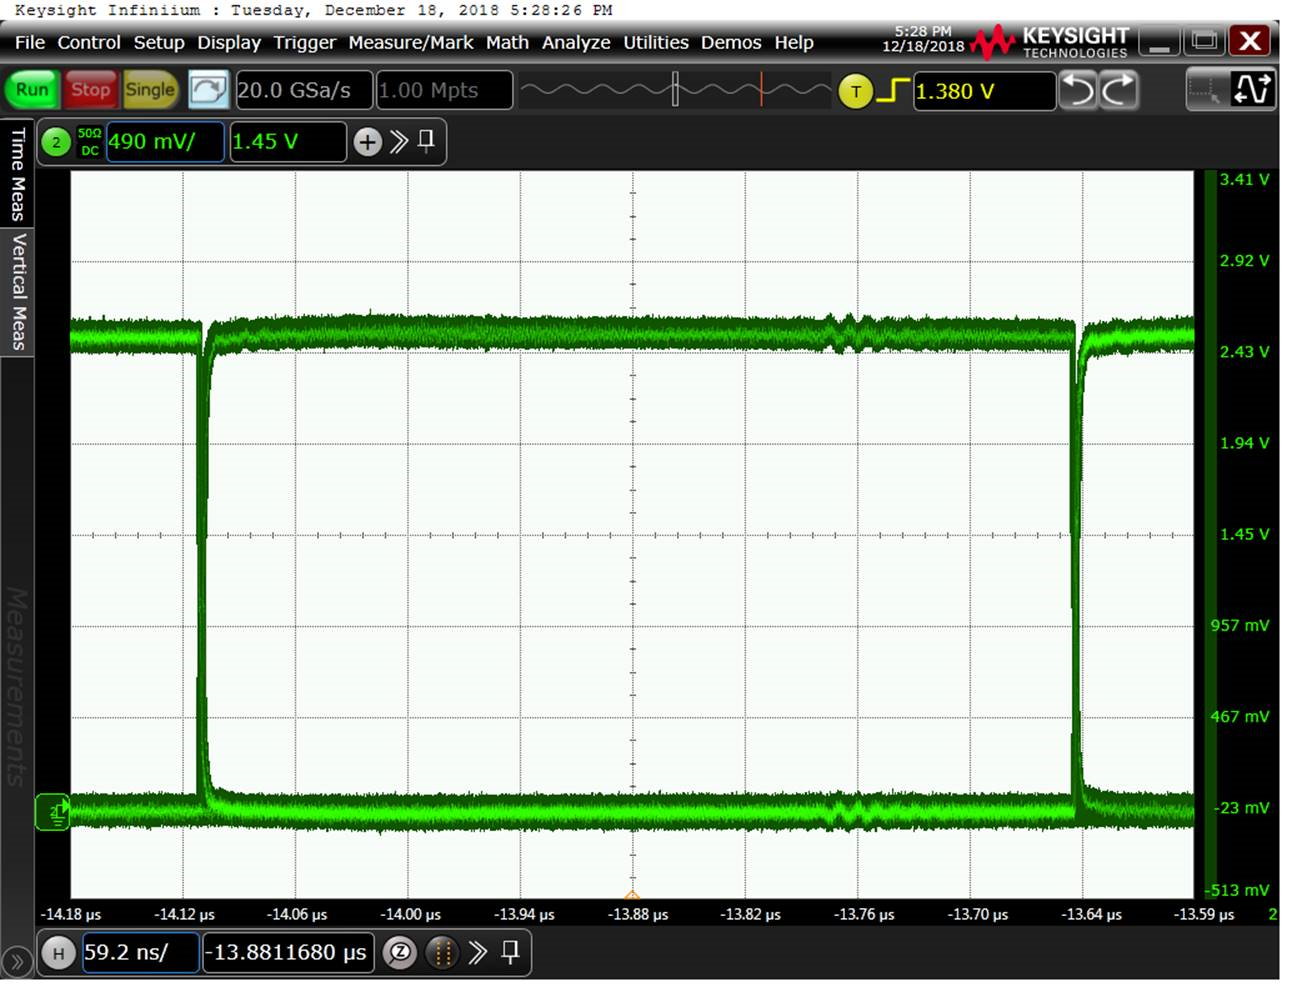
Task: Click the add waveform plus icon
Action: click(368, 142)
